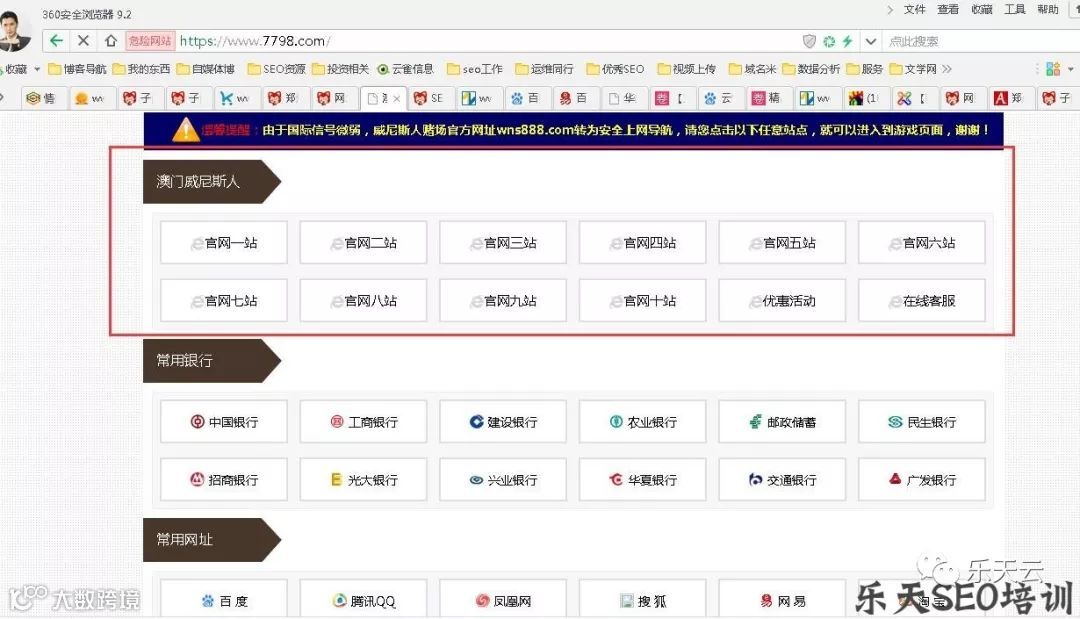Open 工商银行 bank link
The width and height of the screenshot is (1080, 619).
click(363, 421)
